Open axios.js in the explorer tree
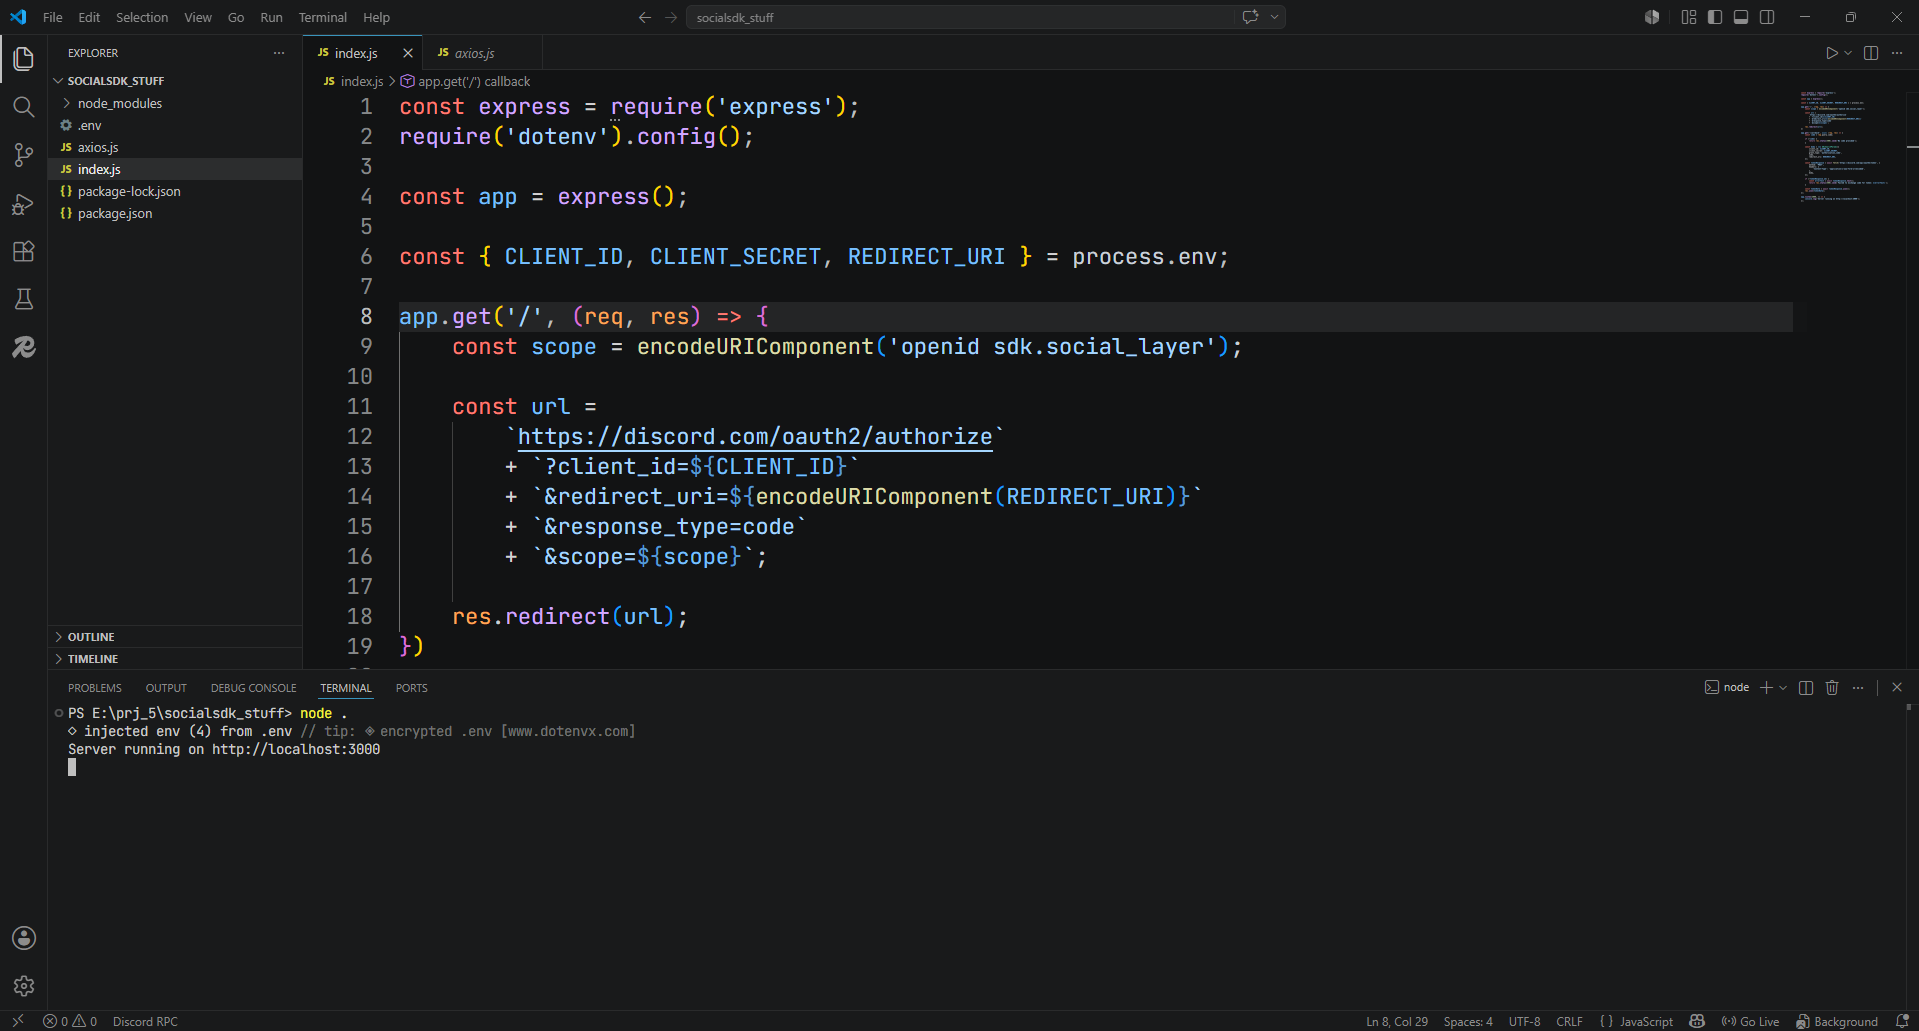 (x=175, y=147)
